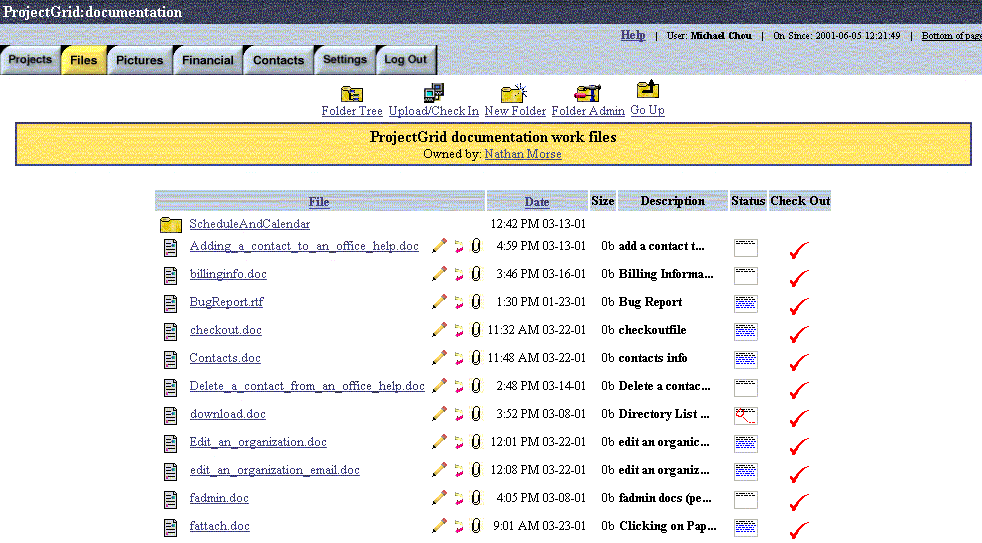Click red check-out mark for fadmin.doc
The image size is (982, 543).
point(799,501)
